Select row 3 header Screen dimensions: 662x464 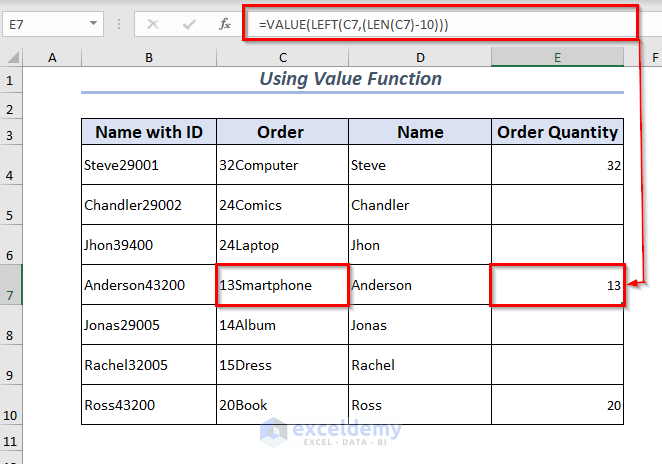[x=11, y=132]
